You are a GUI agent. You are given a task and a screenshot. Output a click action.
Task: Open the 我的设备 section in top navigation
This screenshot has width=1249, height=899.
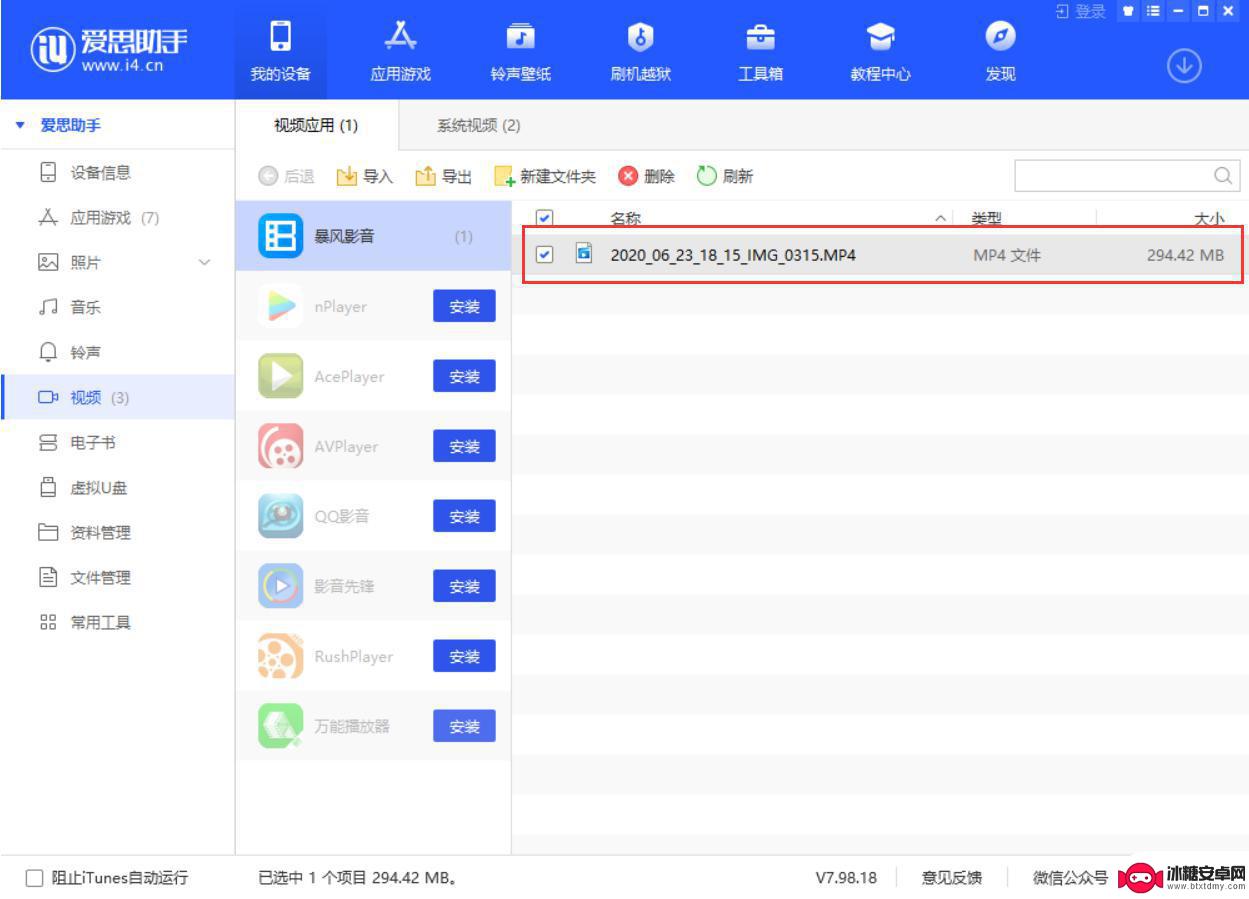280,51
